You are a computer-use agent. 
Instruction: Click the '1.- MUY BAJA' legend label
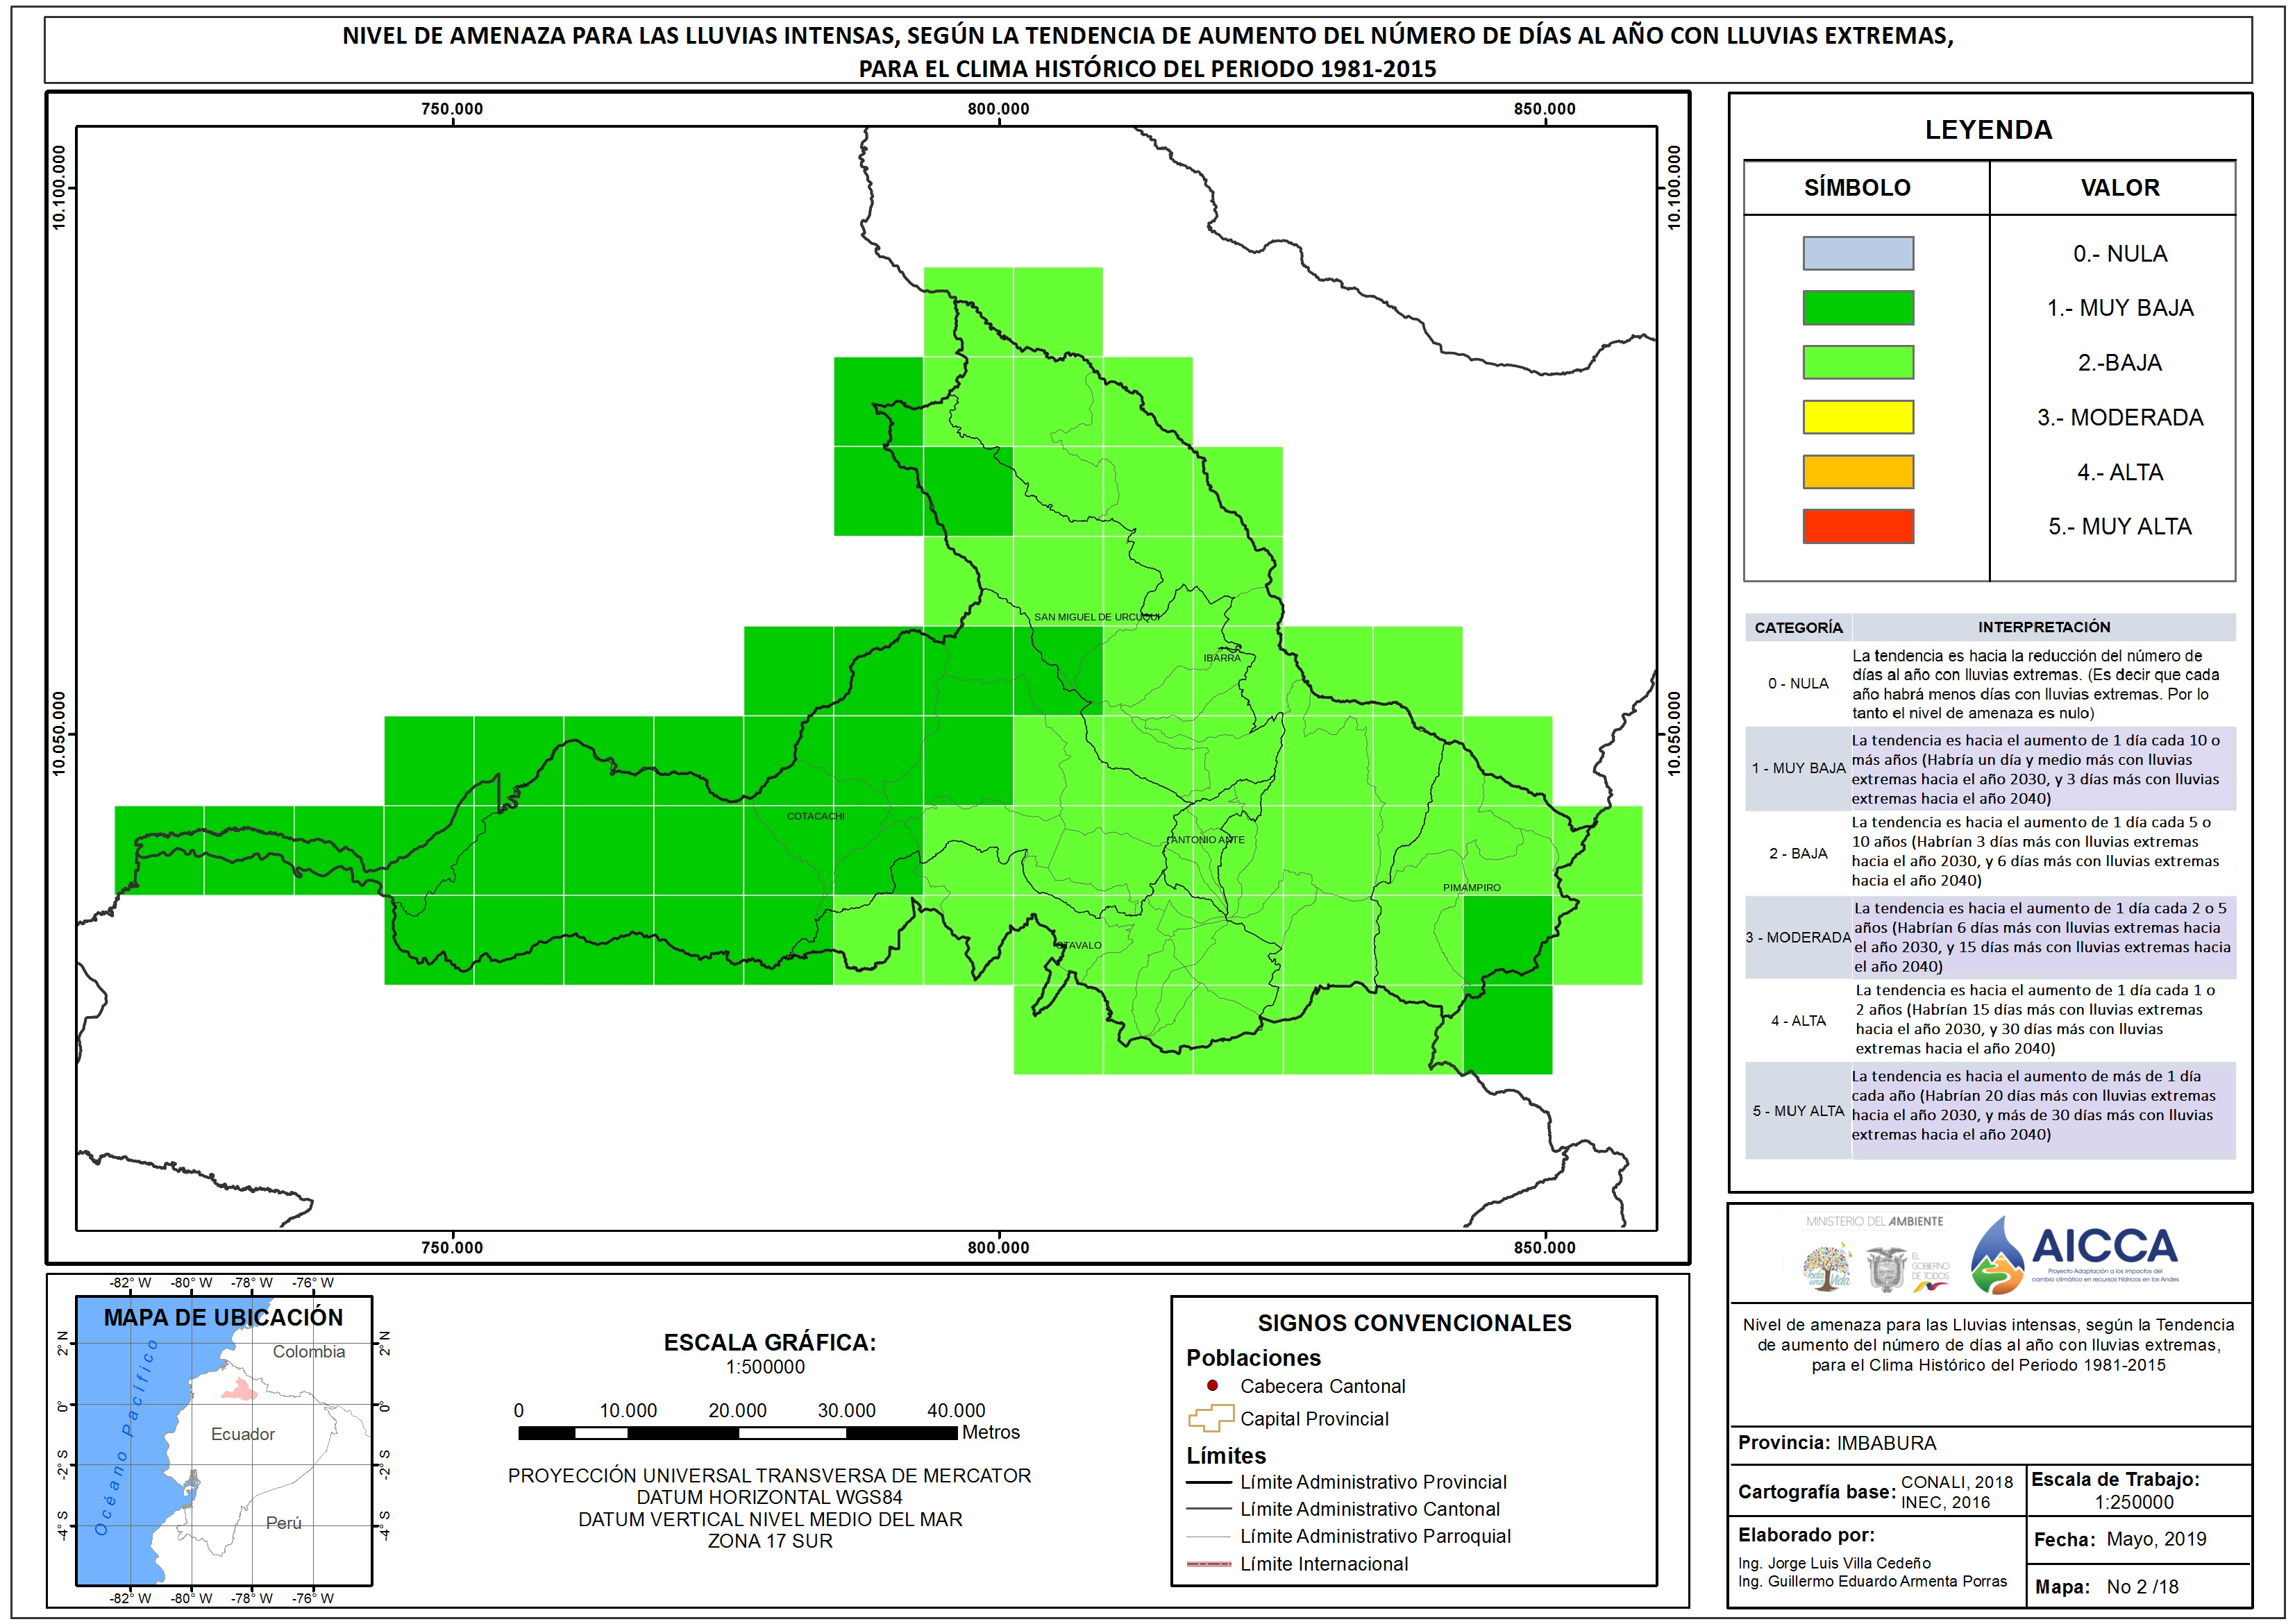click(x=2119, y=308)
